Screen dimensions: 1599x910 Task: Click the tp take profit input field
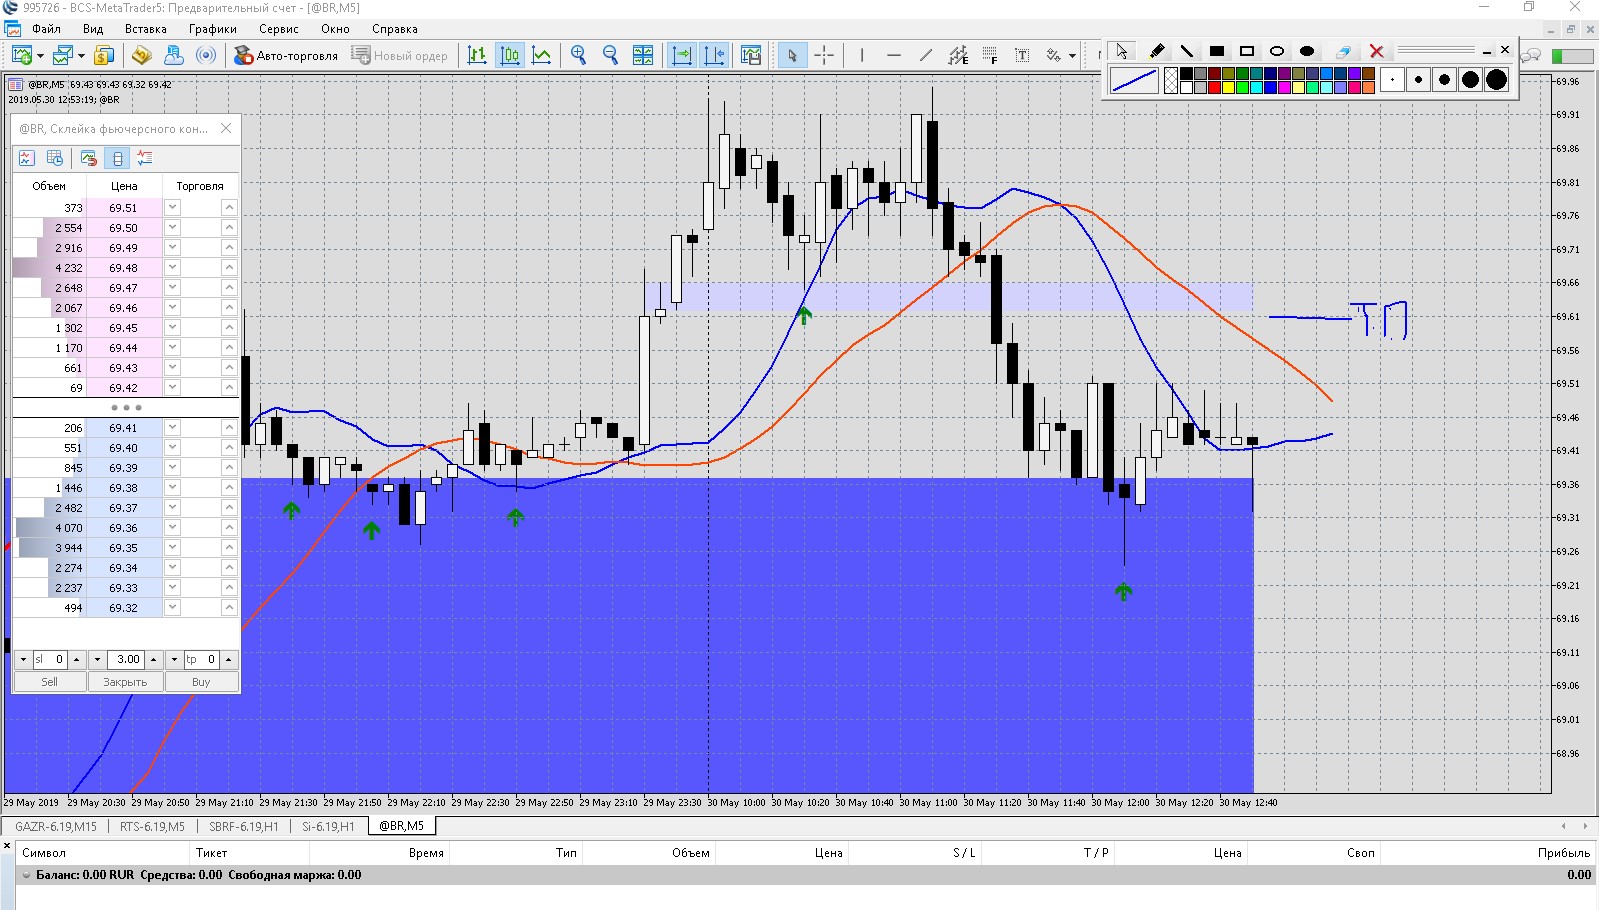click(x=202, y=660)
